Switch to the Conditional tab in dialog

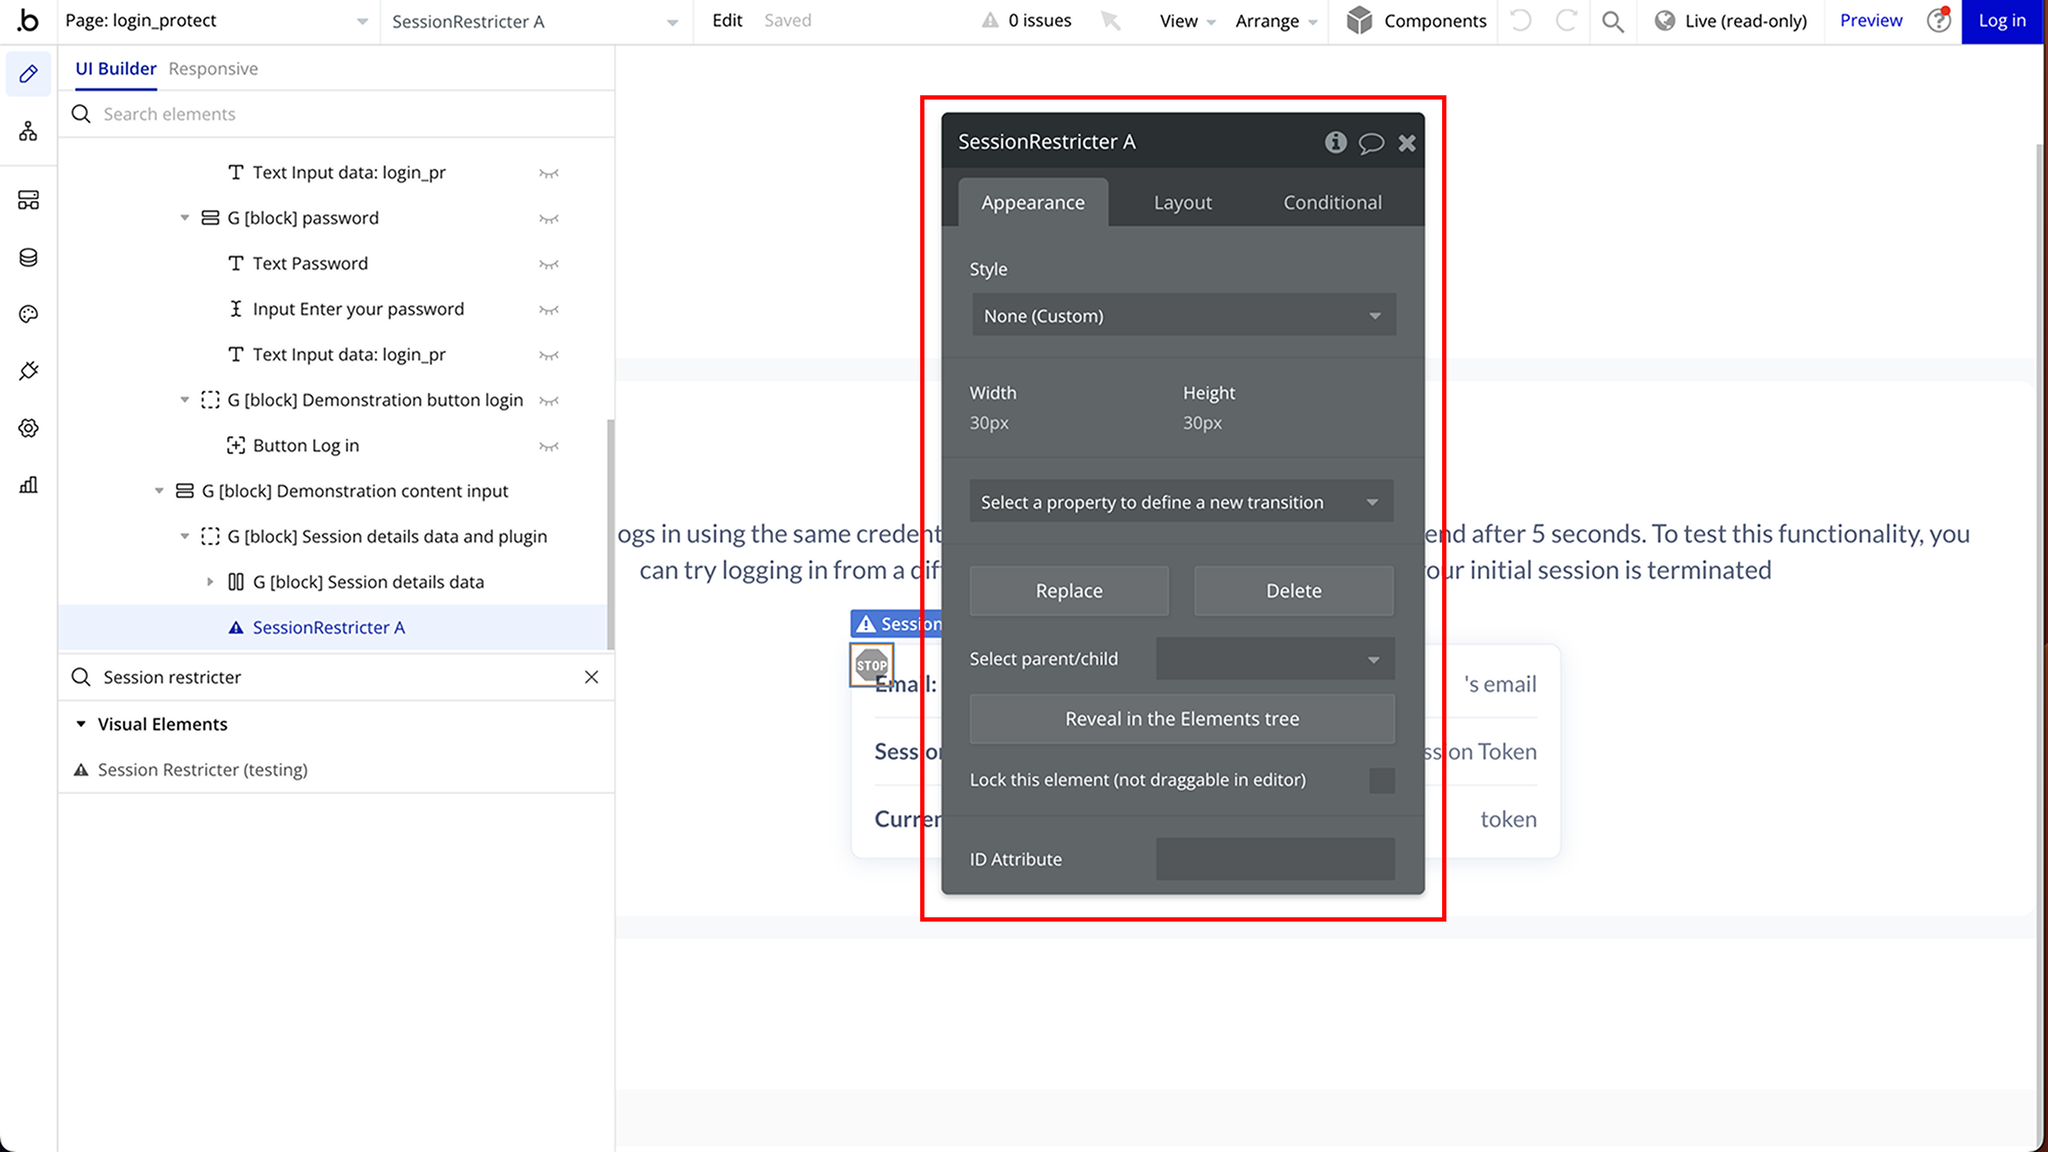1332,201
